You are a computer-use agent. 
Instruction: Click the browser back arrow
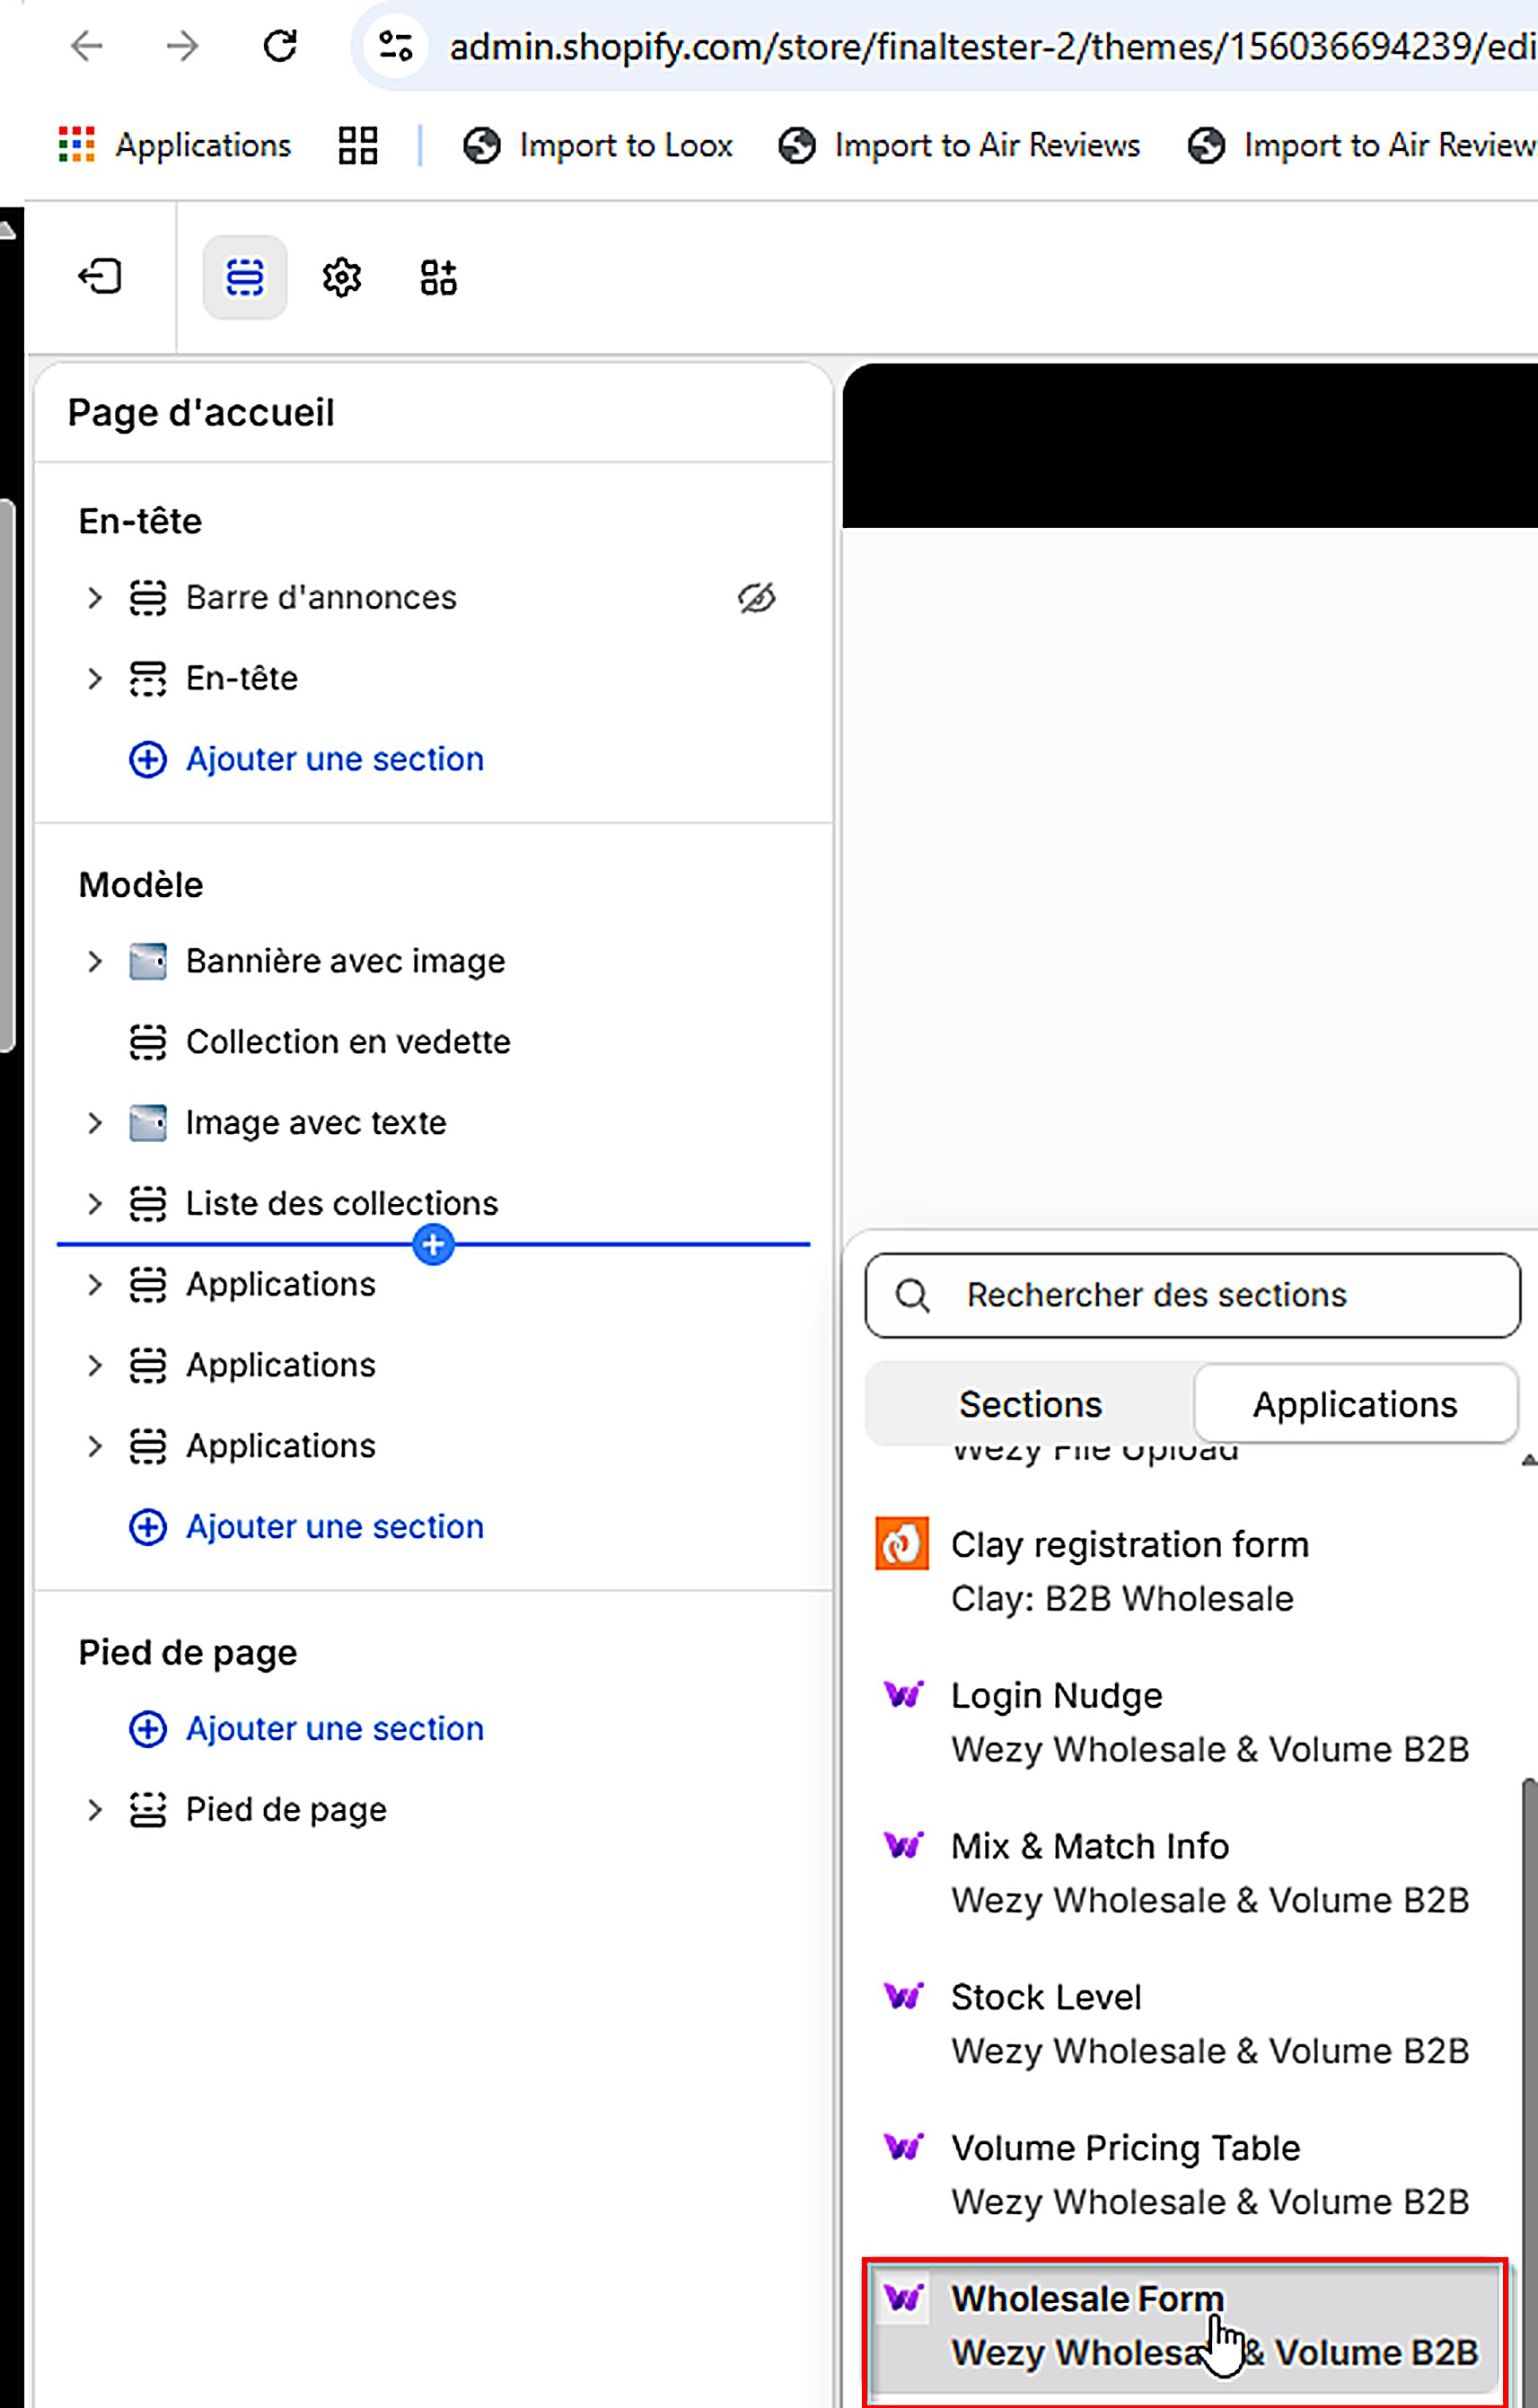tap(88, 46)
